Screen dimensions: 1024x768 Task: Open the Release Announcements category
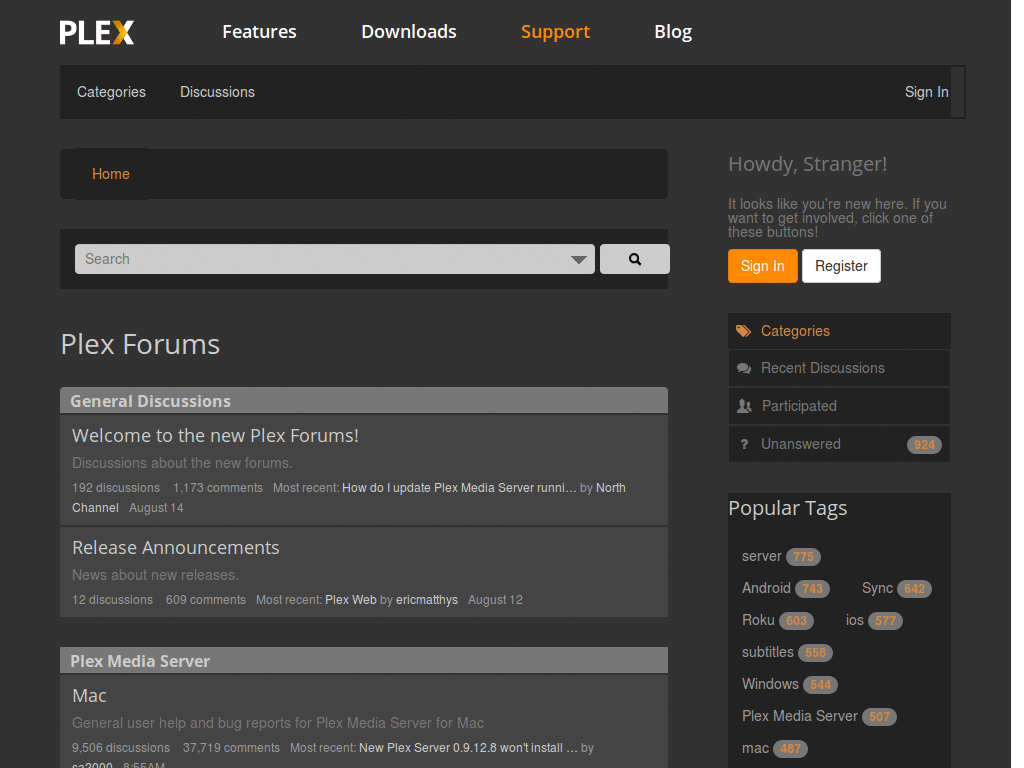176,547
